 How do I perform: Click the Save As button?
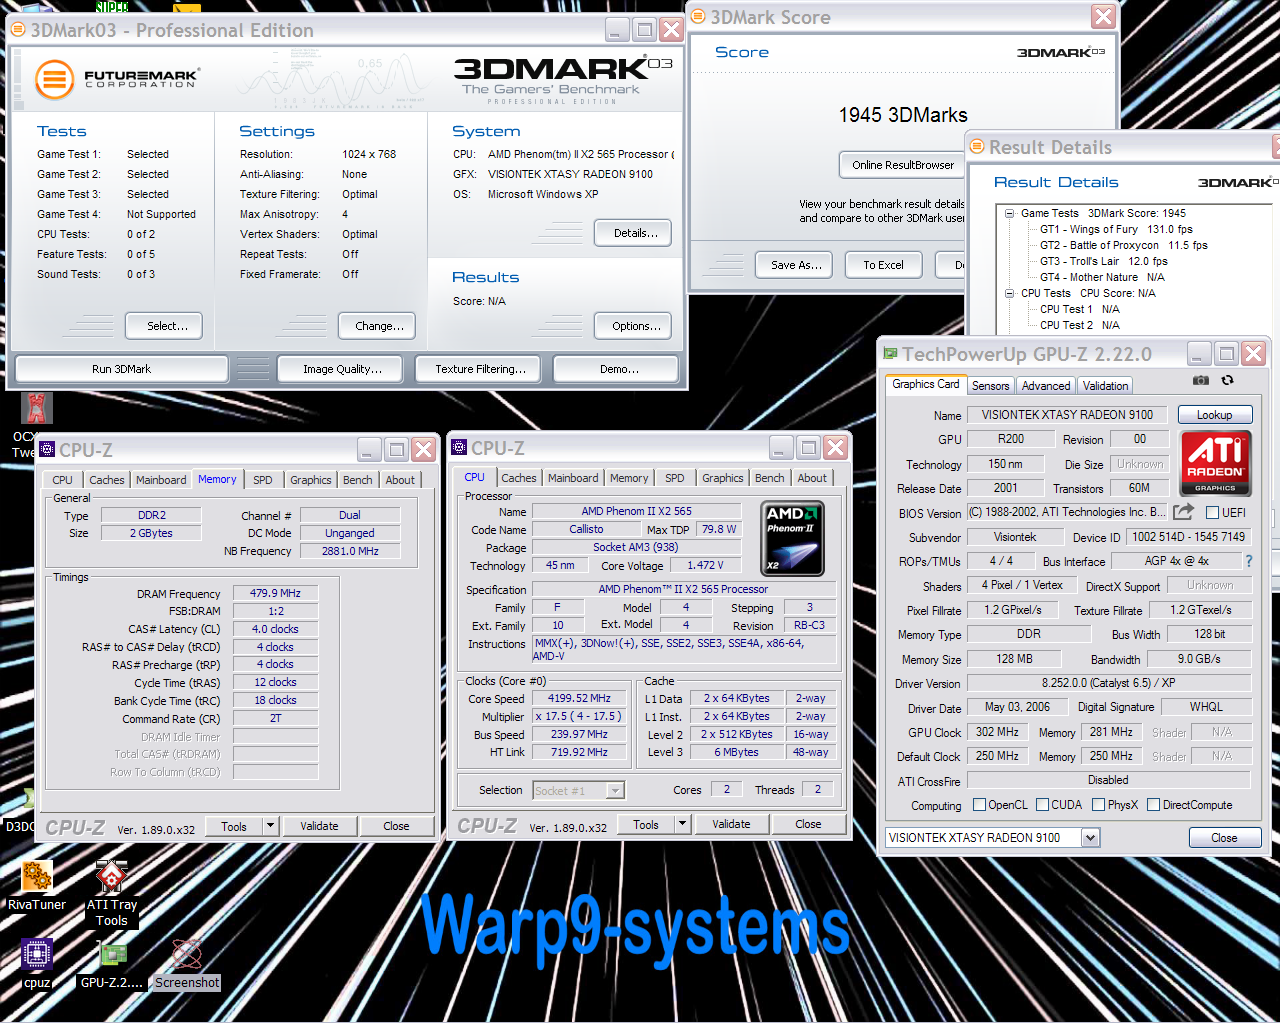tap(796, 265)
